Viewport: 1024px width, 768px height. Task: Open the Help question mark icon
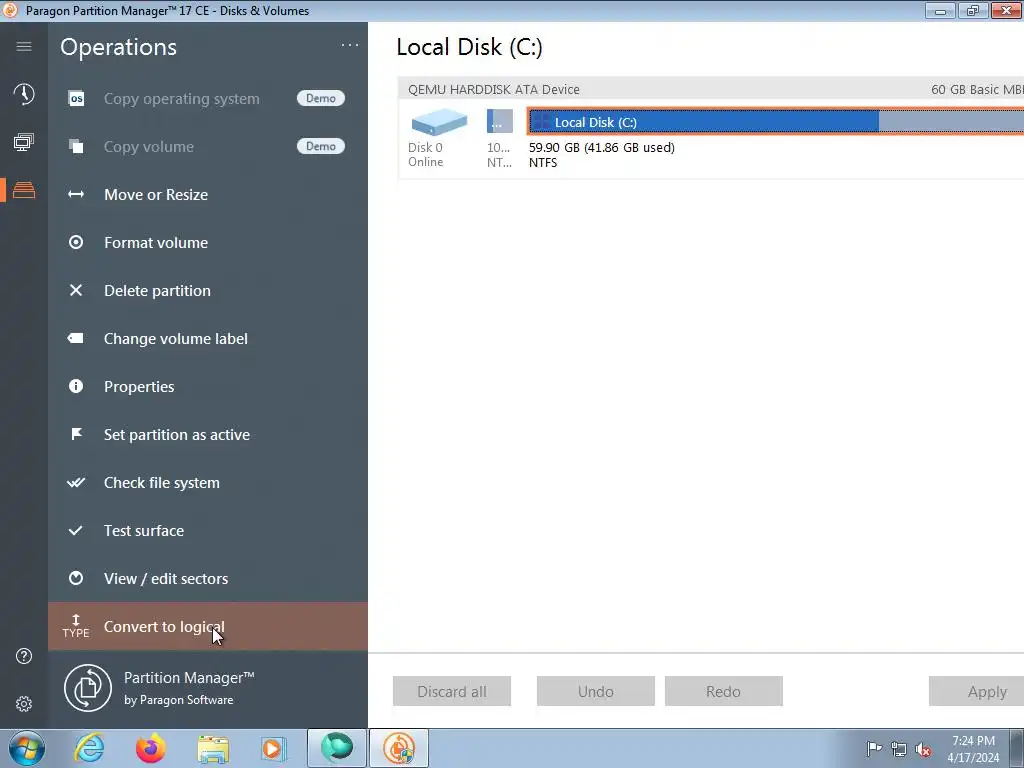24,656
